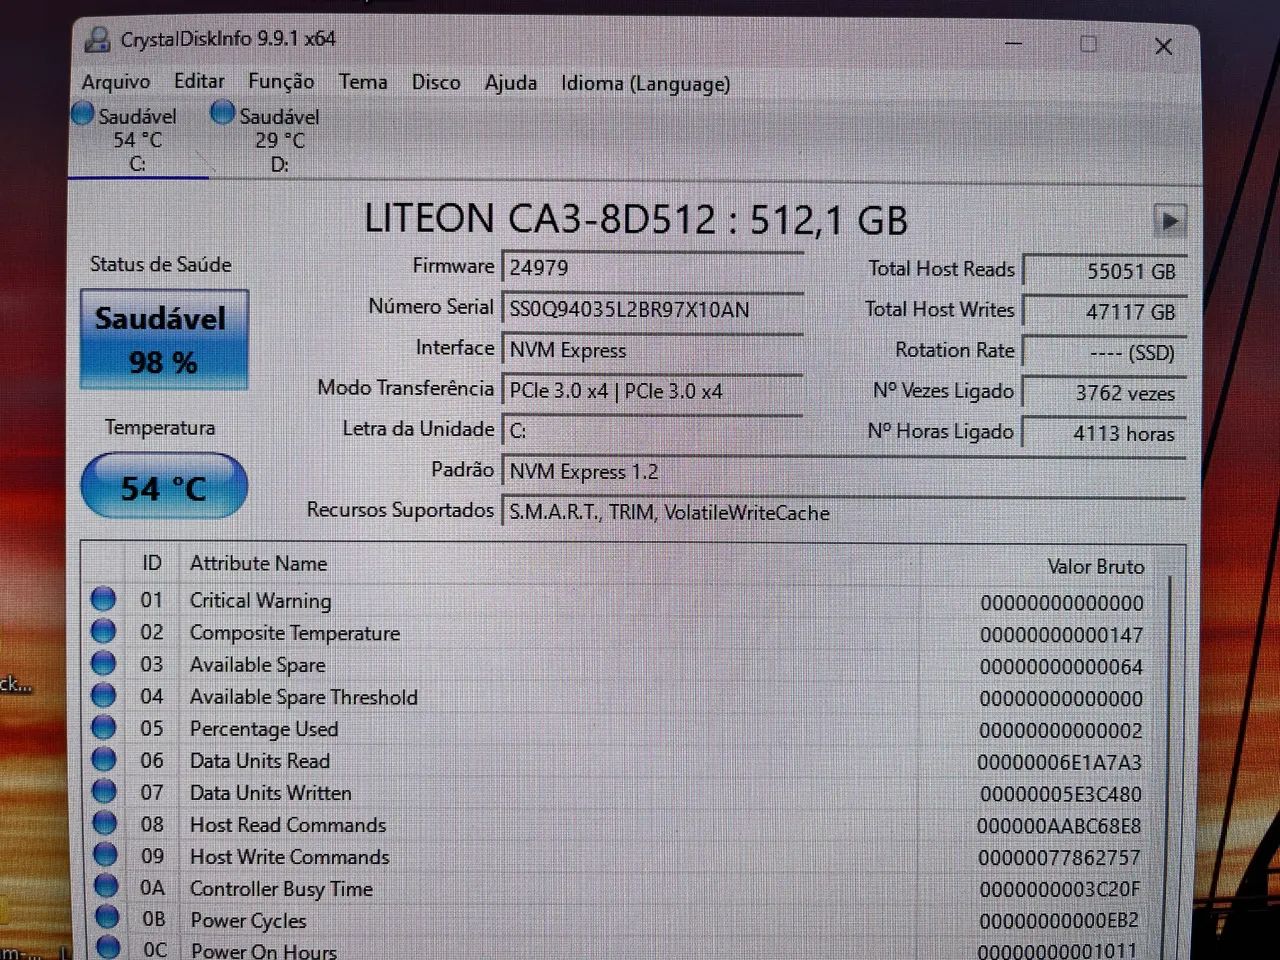Click the blue status icon for Controller Busy Time
Image resolution: width=1280 pixels, height=960 pixels.
(x=106, y=886)
